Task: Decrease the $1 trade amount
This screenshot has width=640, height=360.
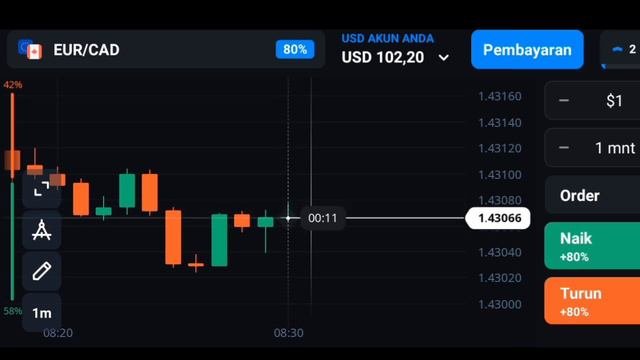Action: pyautogui.click(x=564, y=100)
